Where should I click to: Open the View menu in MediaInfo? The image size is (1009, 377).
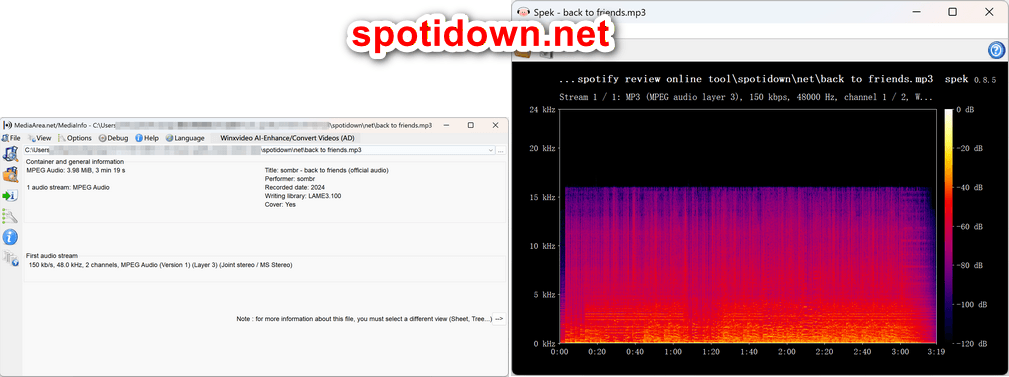pos(39,138)
